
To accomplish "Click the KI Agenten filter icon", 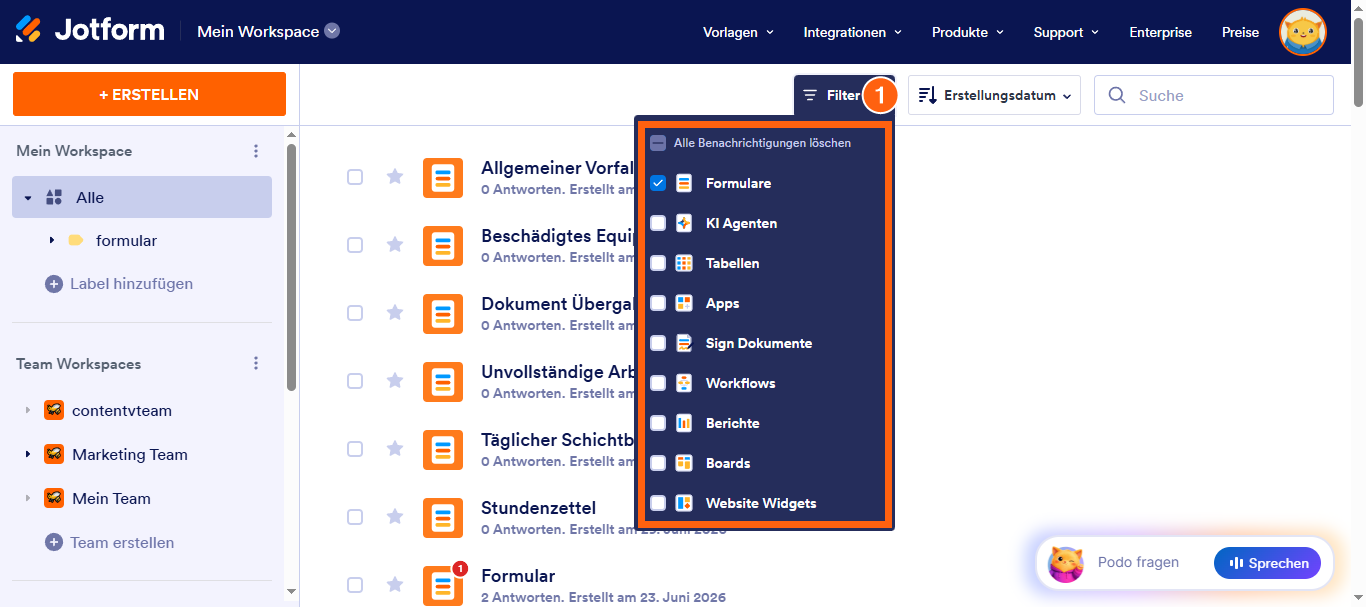I will (x=684, y=223).
